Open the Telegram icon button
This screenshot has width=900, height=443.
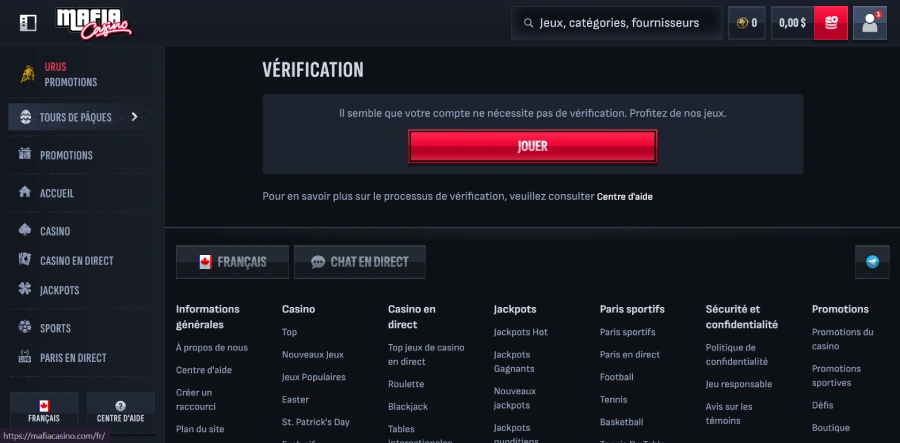coord(872,262)
